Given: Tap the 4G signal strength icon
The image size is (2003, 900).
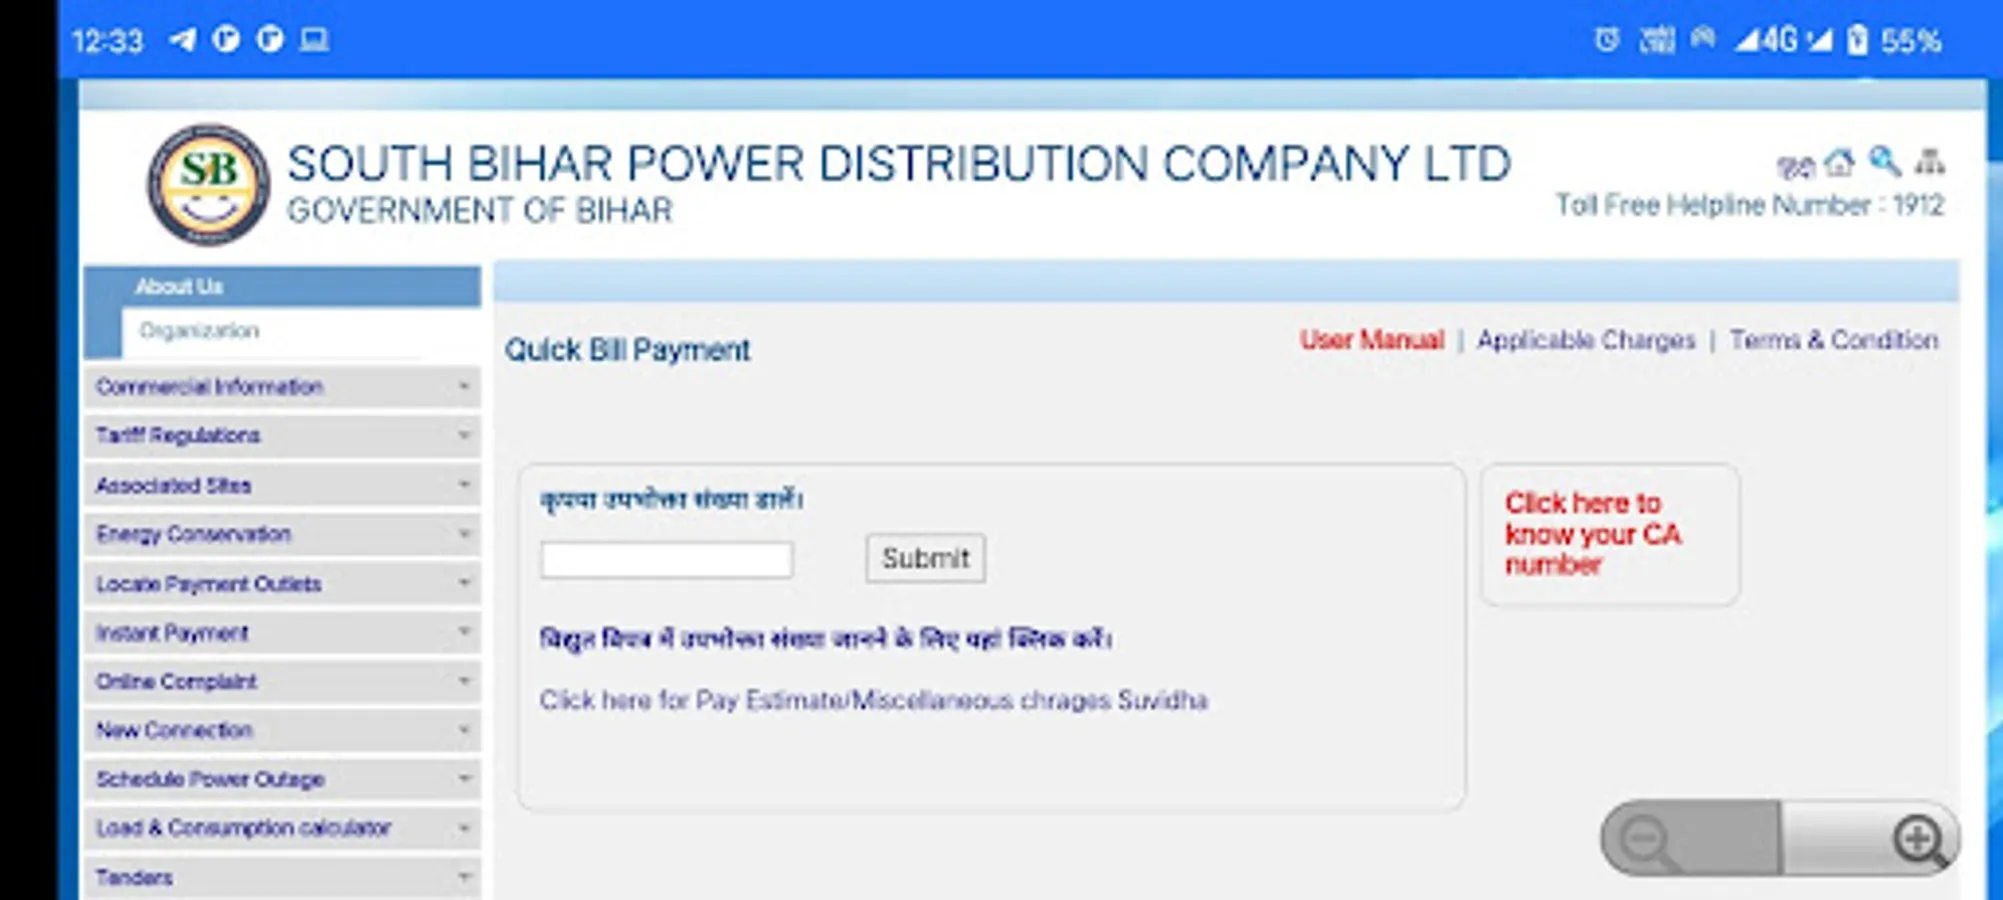Looking at the screenshot, I should click(x=1767, y=40).
